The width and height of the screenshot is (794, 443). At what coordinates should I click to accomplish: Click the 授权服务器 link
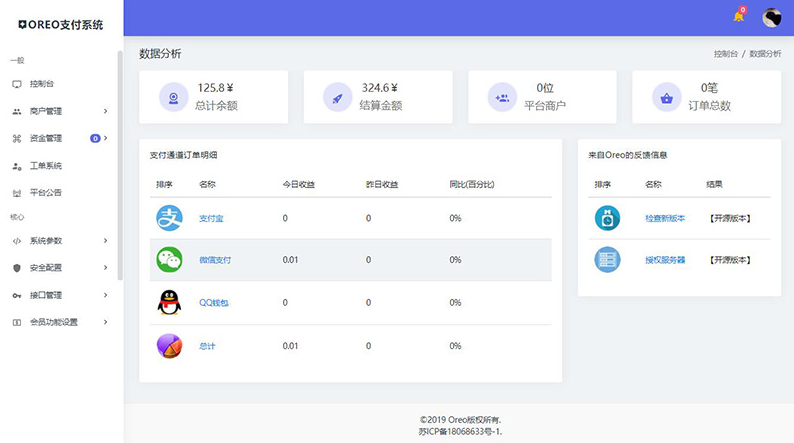pos(665,260)
